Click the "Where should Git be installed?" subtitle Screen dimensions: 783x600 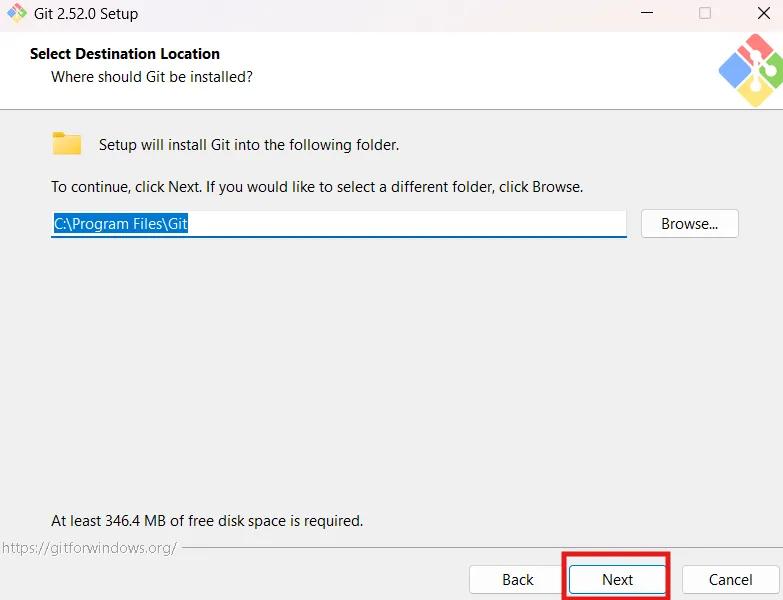tap(152, 76)
